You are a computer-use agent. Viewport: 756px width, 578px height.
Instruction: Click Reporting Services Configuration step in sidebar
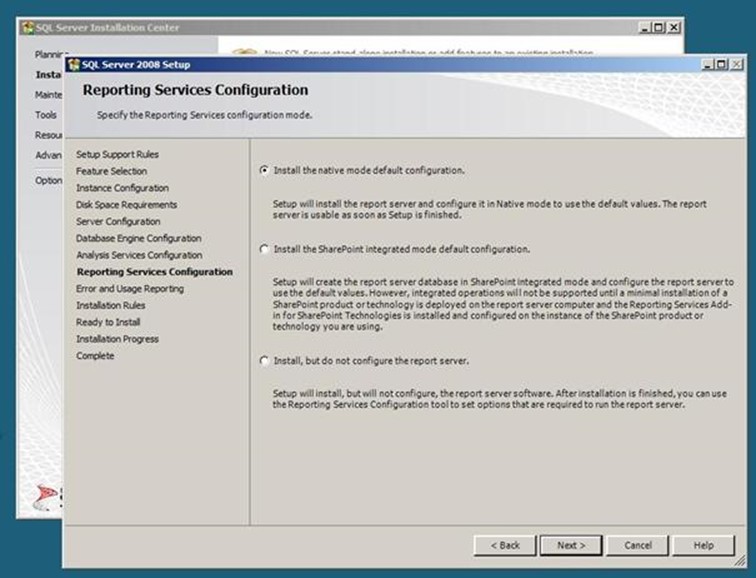point(155,272)
